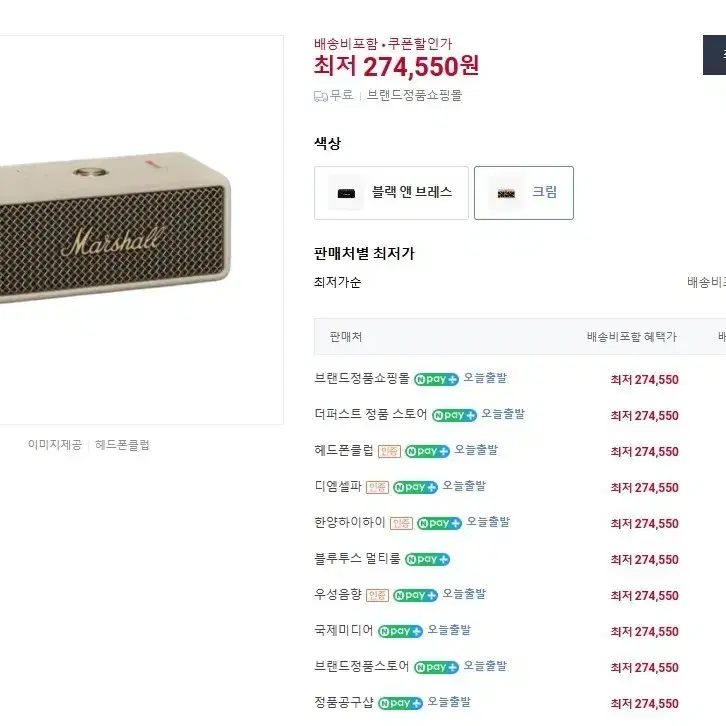This screenshot has height=726, width=726.
Task: Click the 인증 badge next to 우성음향
Action: 377,595
